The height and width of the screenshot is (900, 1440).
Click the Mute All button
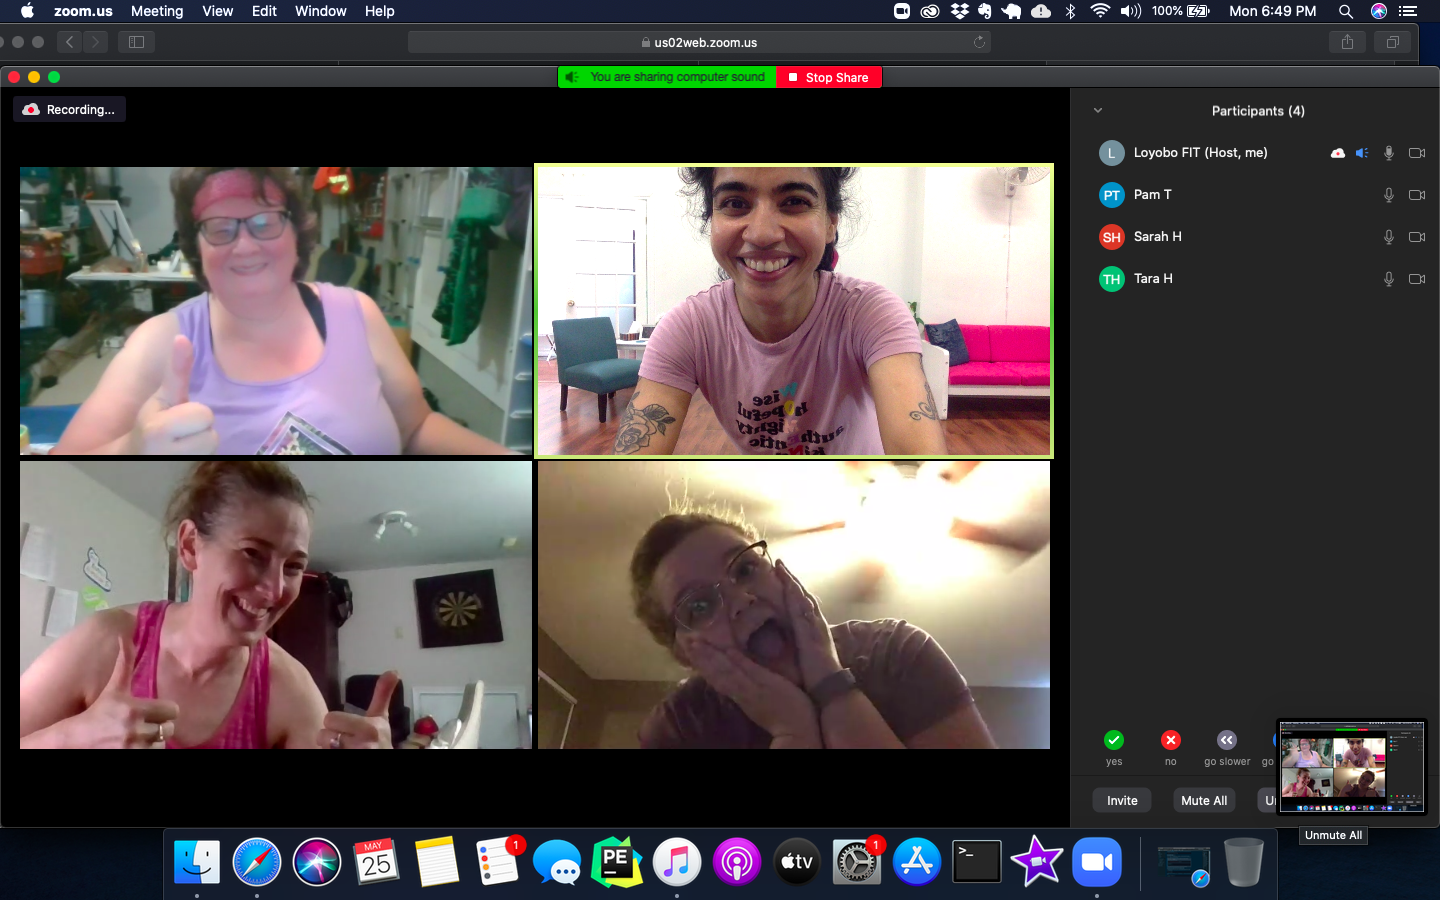[1203, 800]
